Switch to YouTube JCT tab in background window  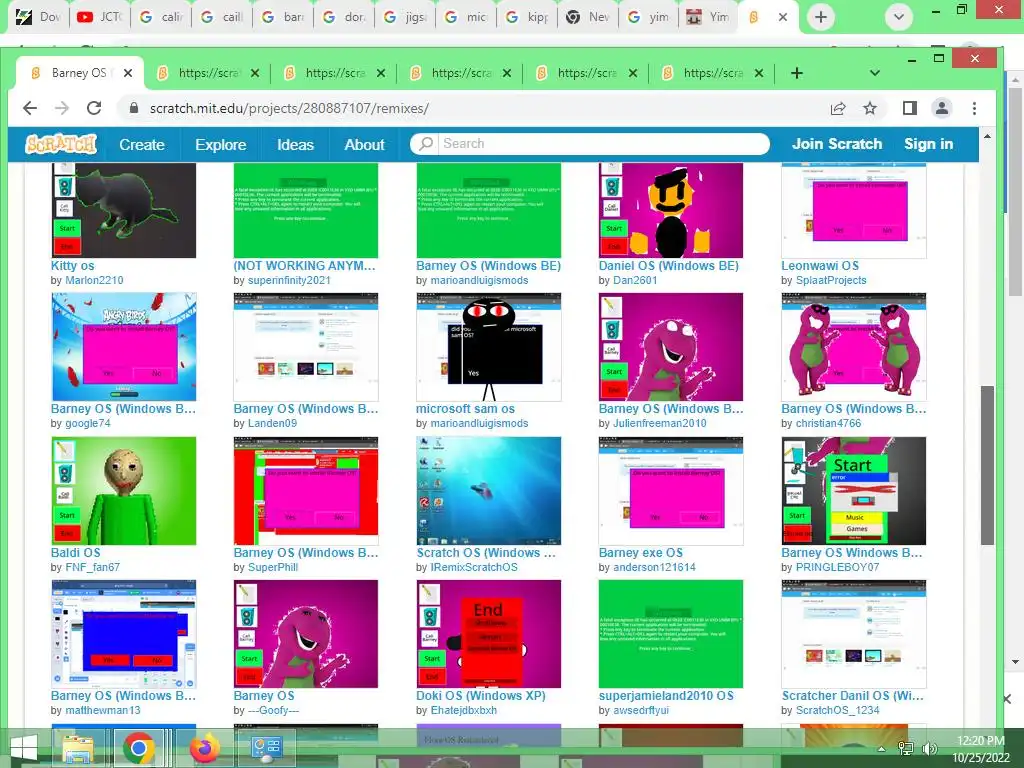tap(99, 17)
